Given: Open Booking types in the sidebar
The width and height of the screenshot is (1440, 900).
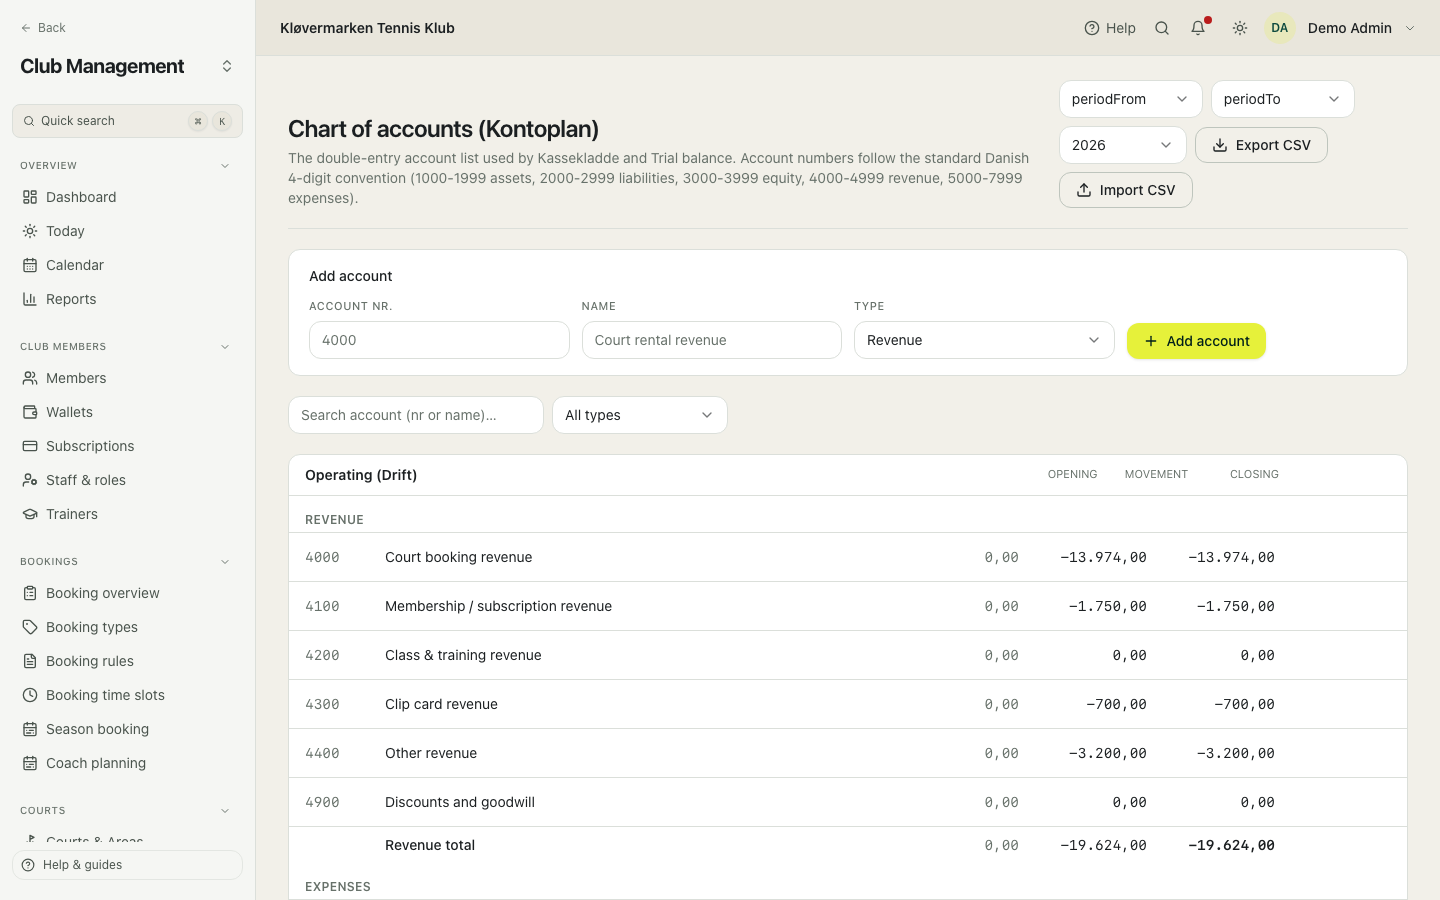Looking at the screenshot, I should tap(127, 627).
